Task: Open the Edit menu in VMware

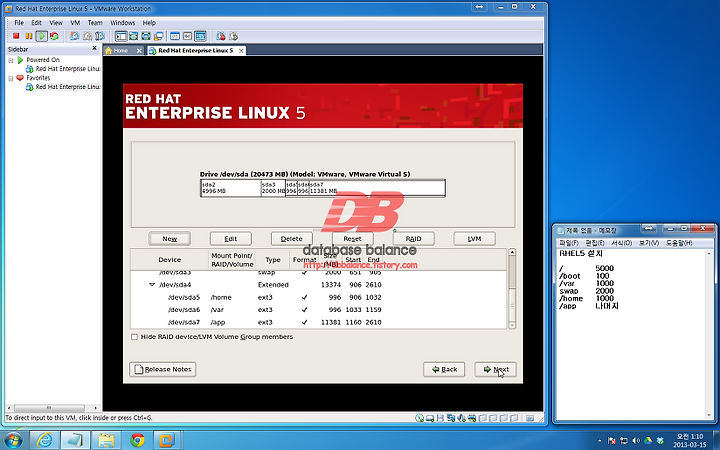Action: [36, 22]
